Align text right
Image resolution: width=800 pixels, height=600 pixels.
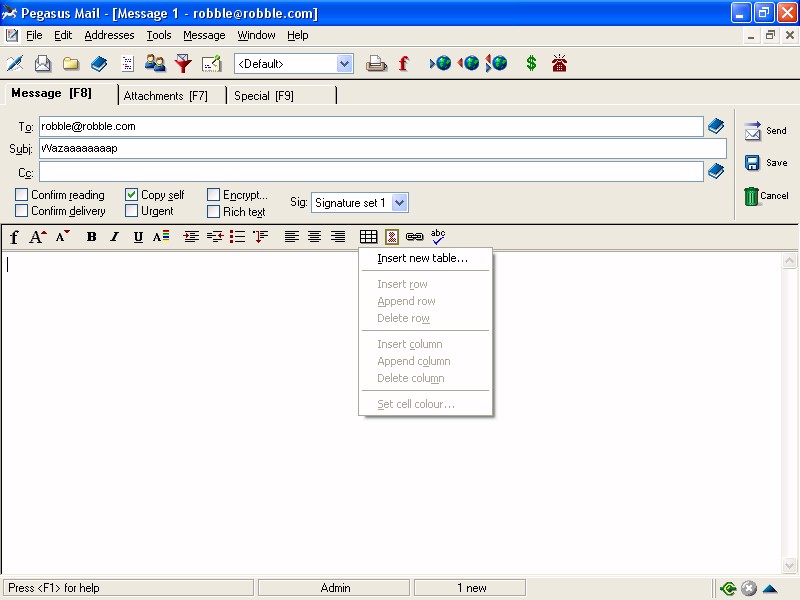[338, 237]
